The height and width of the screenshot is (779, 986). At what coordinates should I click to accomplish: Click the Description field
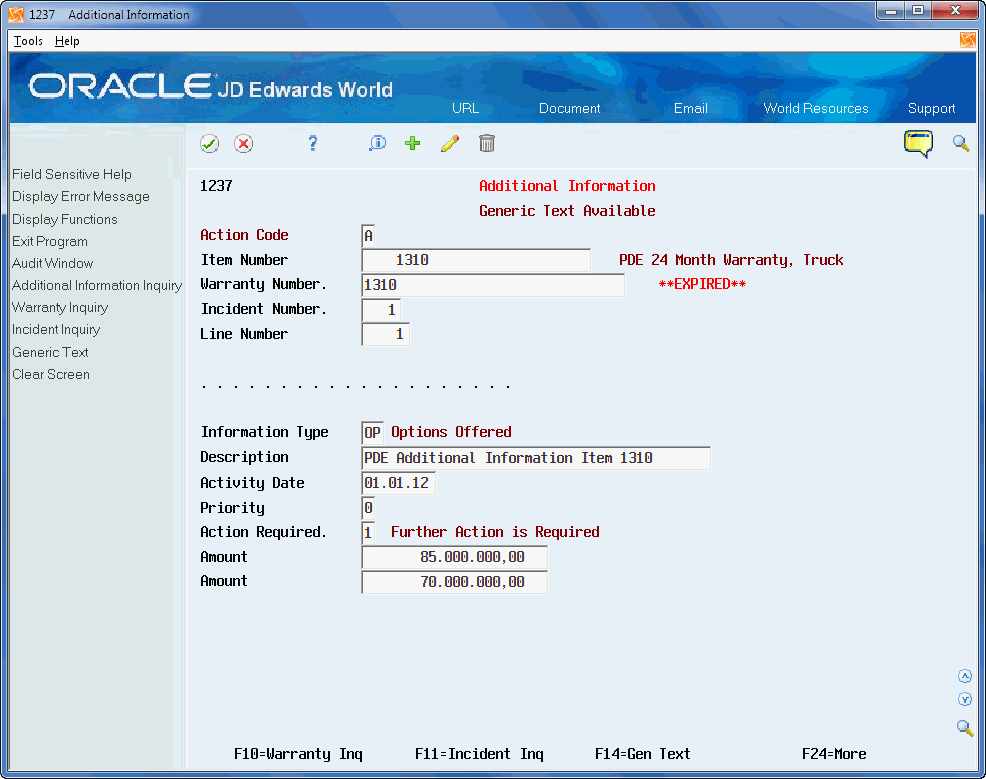pyautogui.click(x=536, y=458)
